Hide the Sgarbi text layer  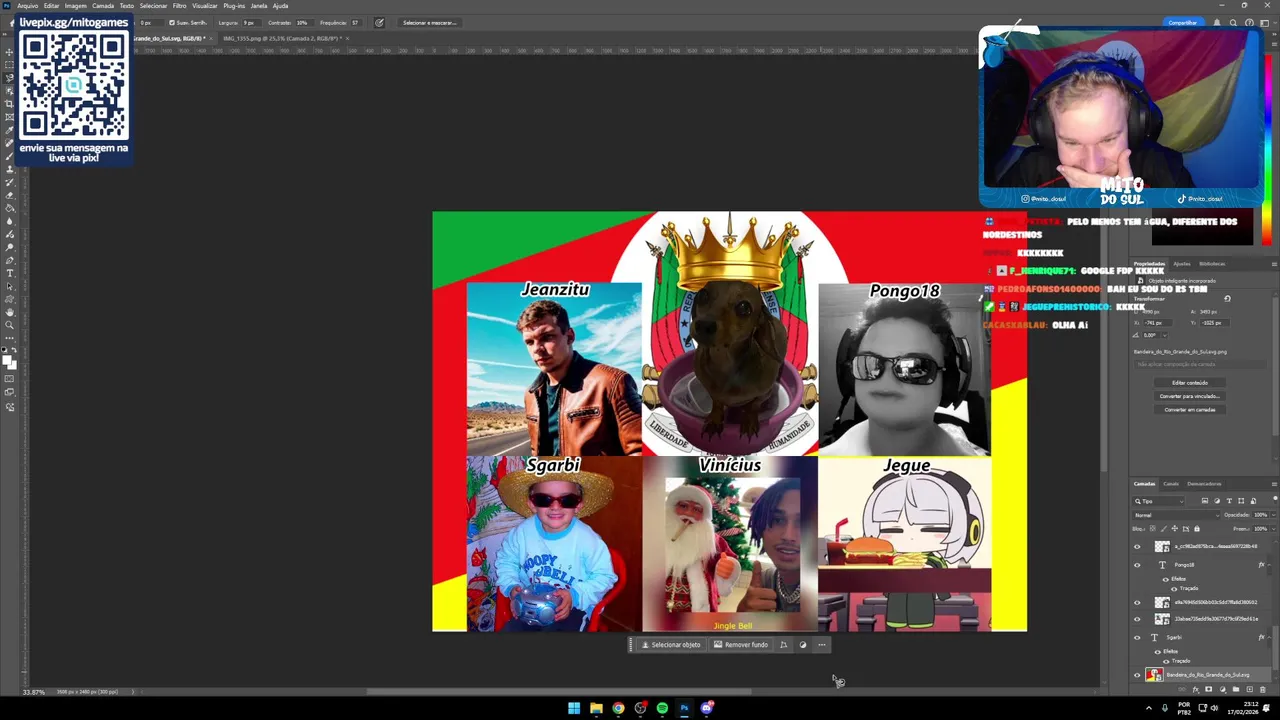click(1137, 637)
